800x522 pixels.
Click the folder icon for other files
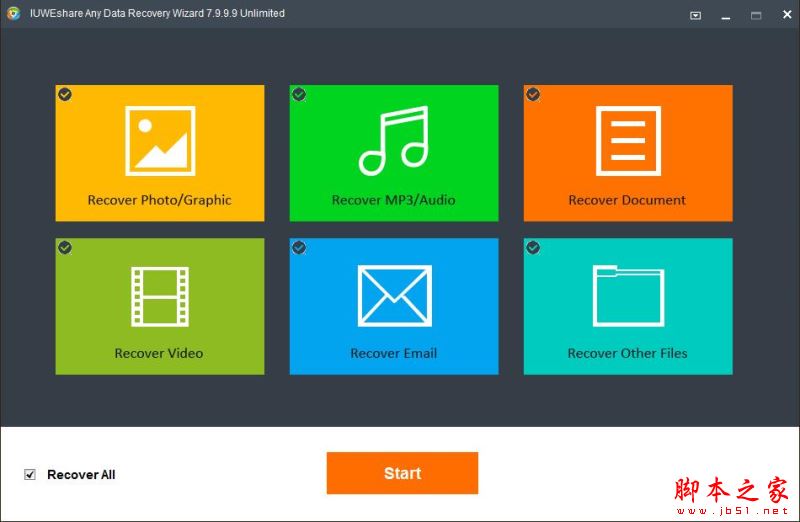coord(628,296)
